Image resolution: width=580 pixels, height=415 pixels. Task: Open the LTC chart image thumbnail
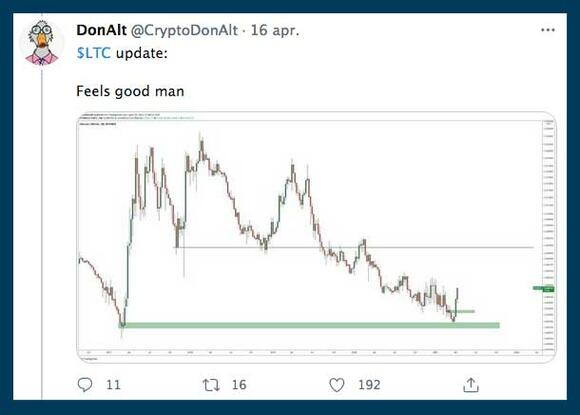pos(316,237)
